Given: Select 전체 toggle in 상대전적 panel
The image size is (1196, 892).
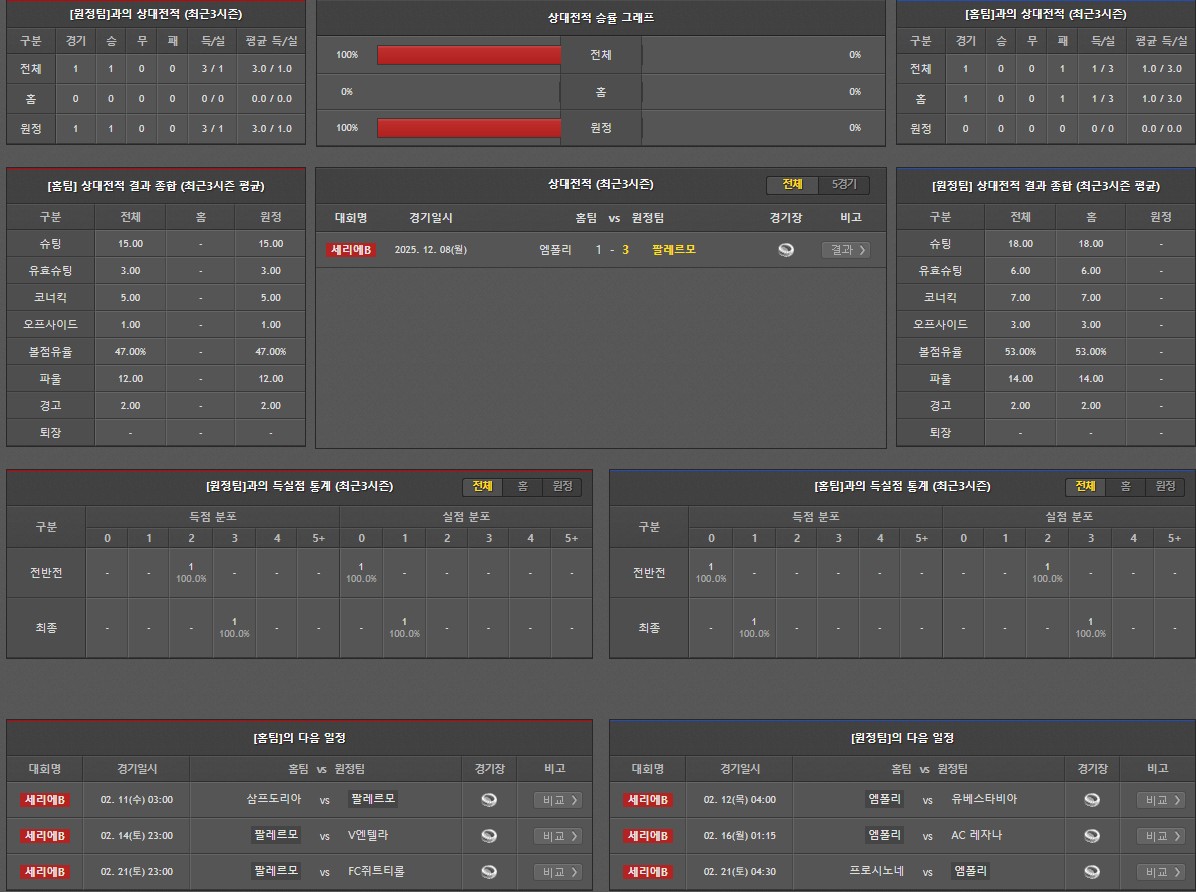Looking at the screenshot, I should tap(792, 185).
